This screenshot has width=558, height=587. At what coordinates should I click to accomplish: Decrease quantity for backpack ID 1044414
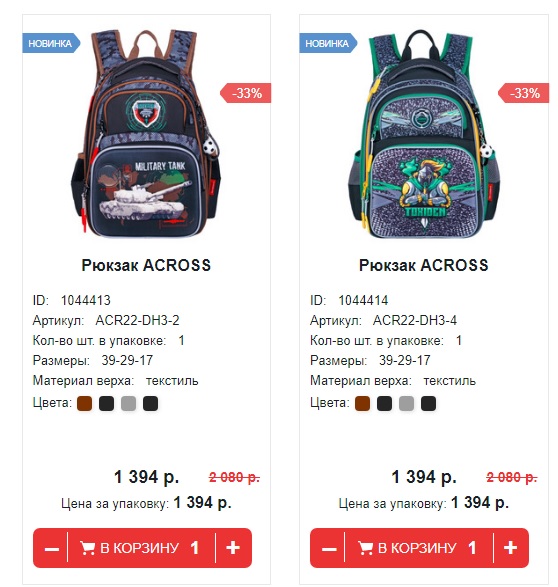tap(328, 548)
